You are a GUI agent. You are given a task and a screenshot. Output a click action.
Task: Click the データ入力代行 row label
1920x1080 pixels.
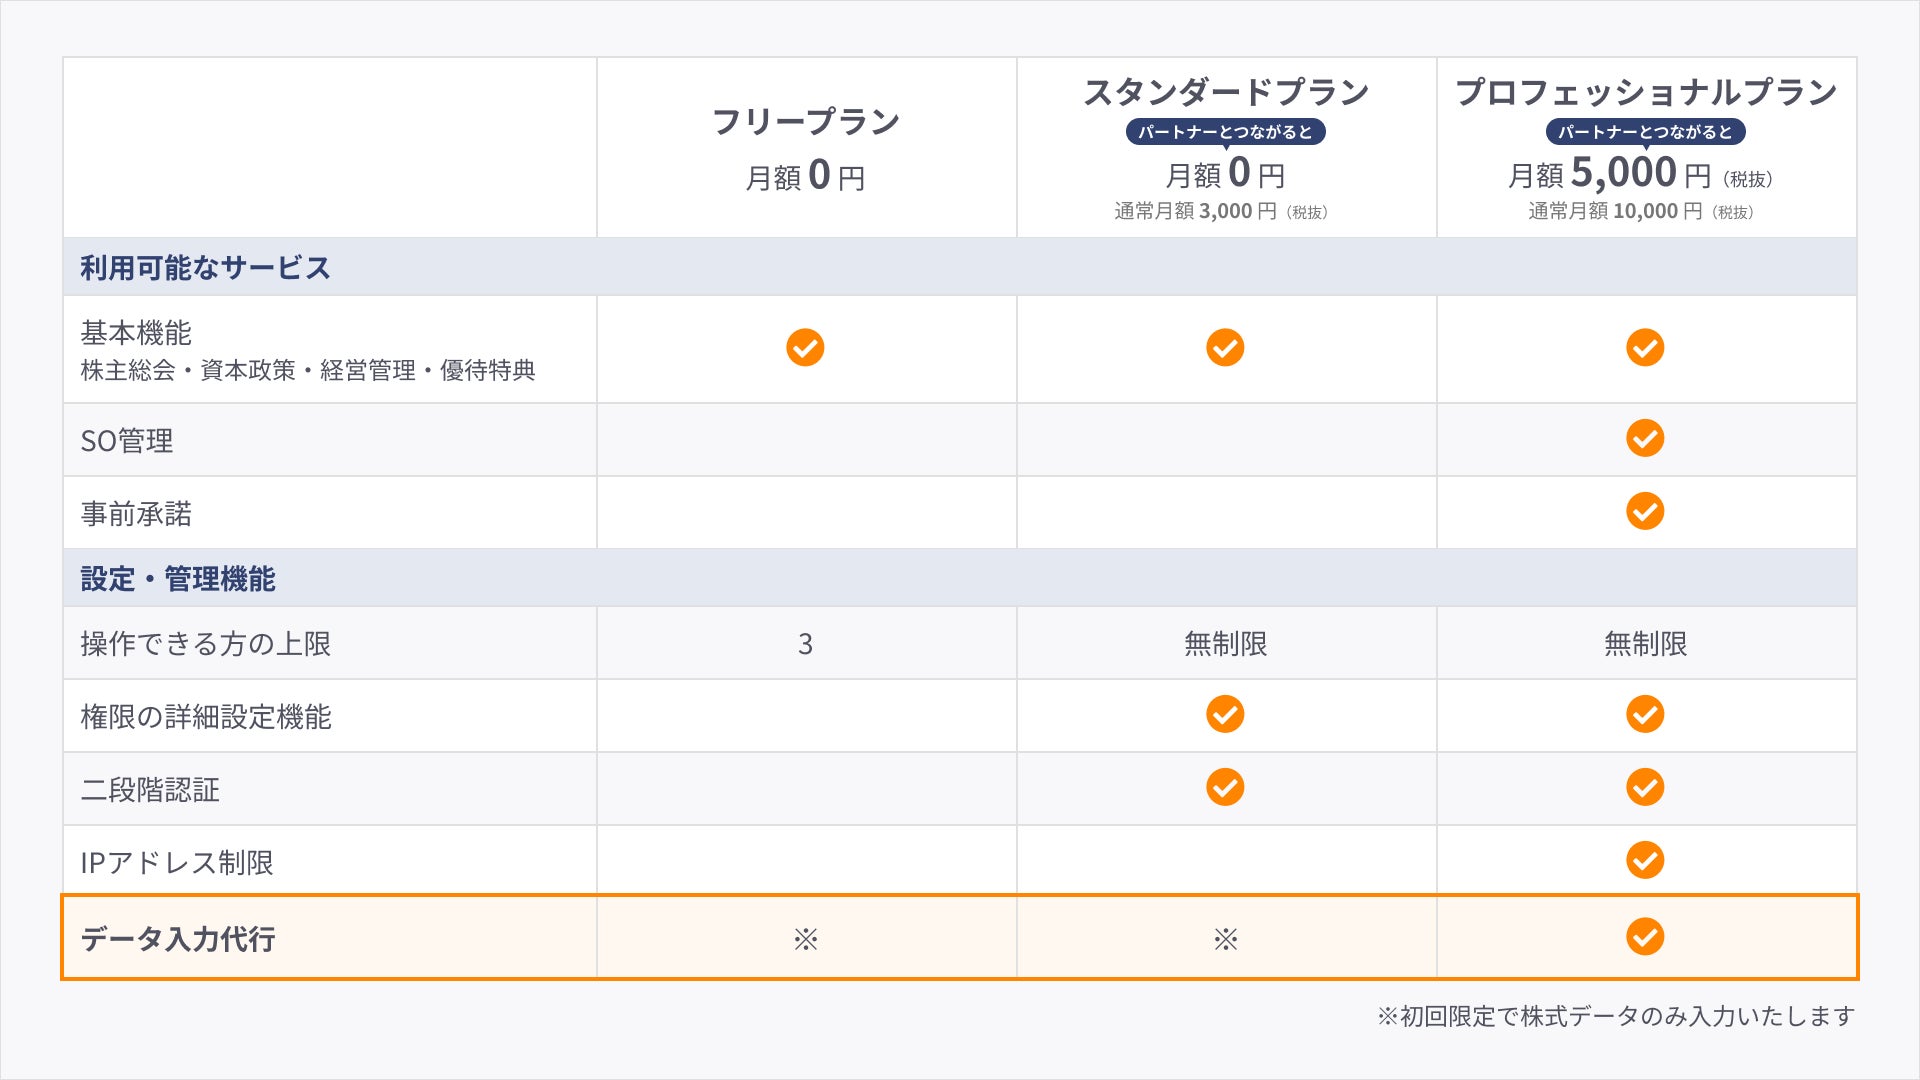pos(178,939)
